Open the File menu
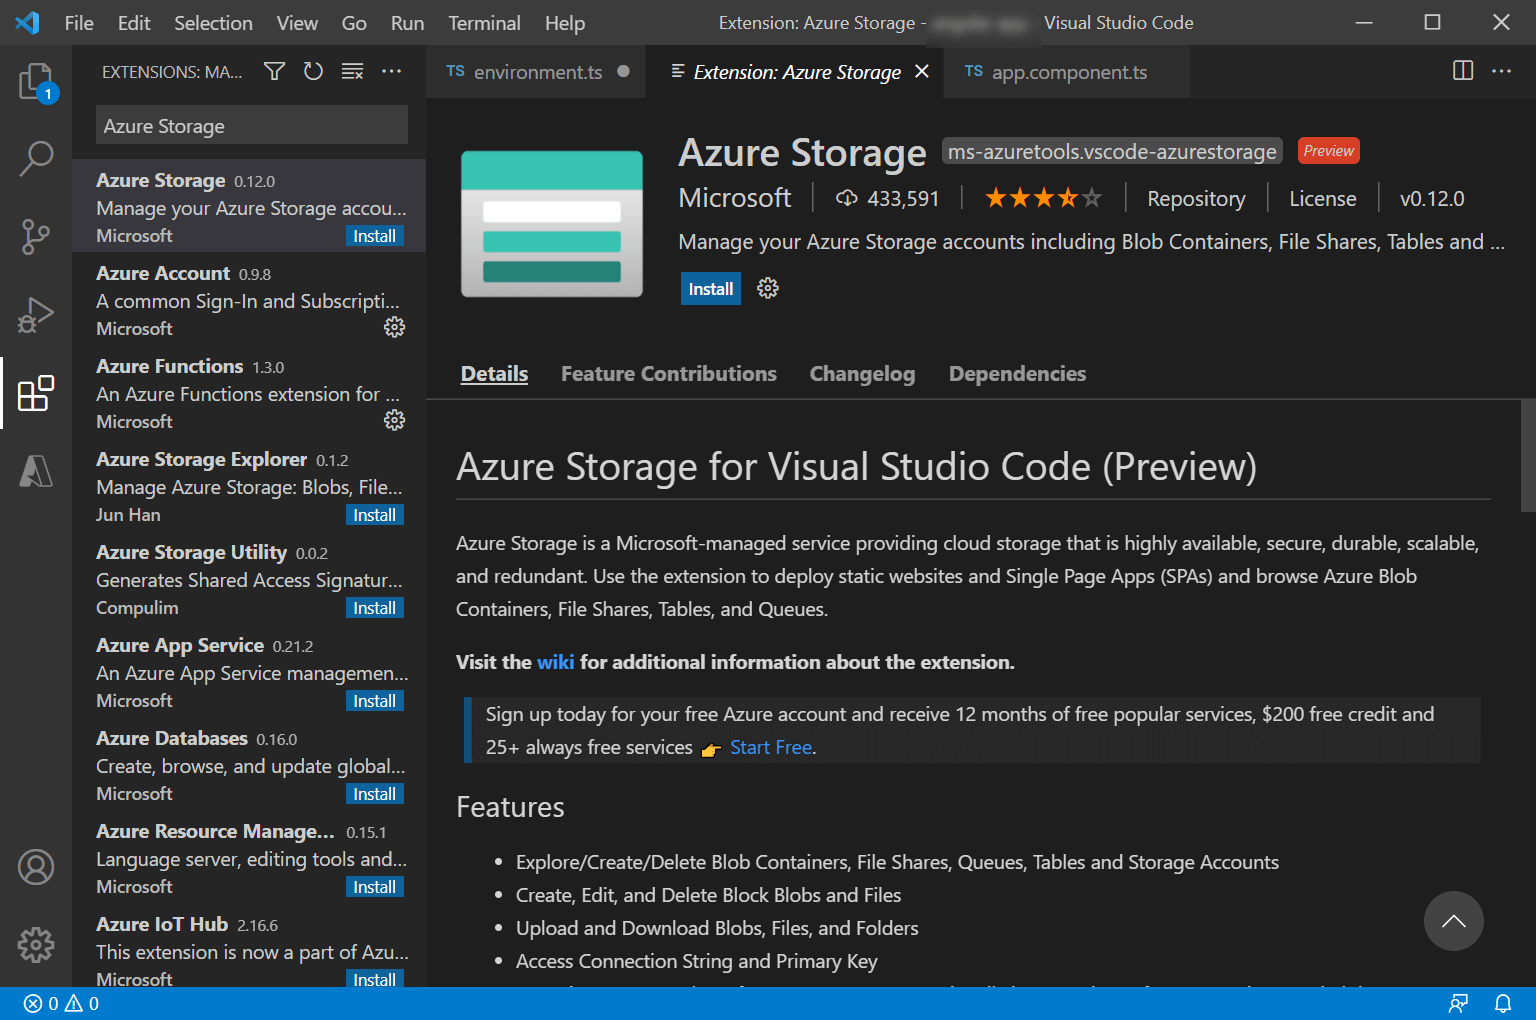 [x=79, y=22]
